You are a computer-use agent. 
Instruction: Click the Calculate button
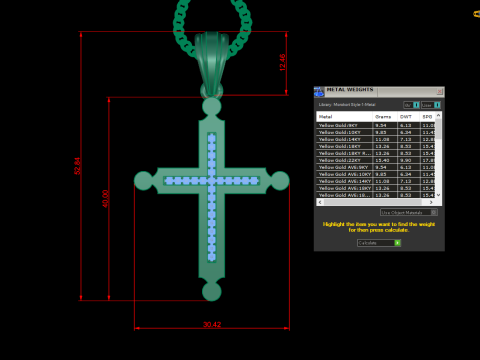379,243
